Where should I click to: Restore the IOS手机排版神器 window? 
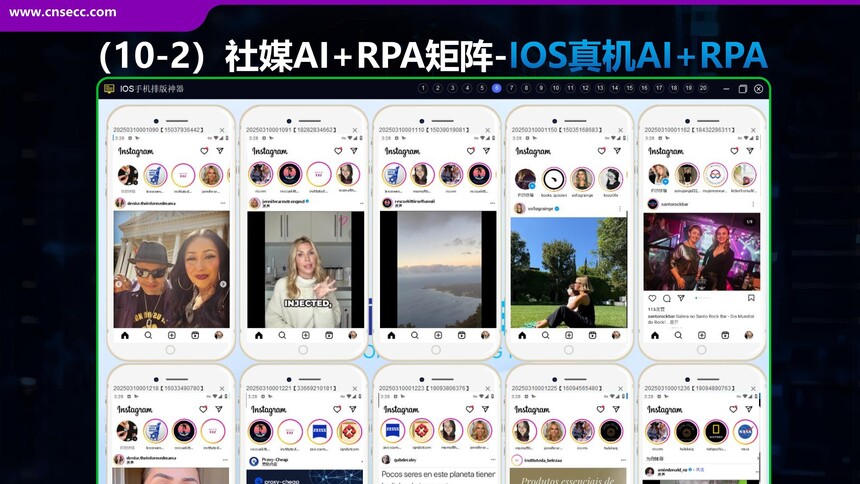[x=743, y=89]
